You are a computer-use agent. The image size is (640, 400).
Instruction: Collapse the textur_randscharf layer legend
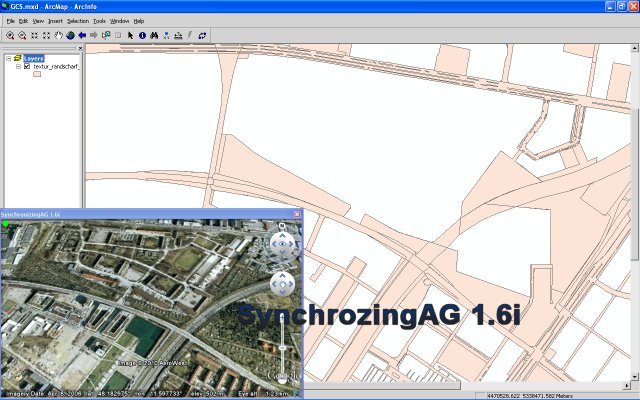[18, 66]
